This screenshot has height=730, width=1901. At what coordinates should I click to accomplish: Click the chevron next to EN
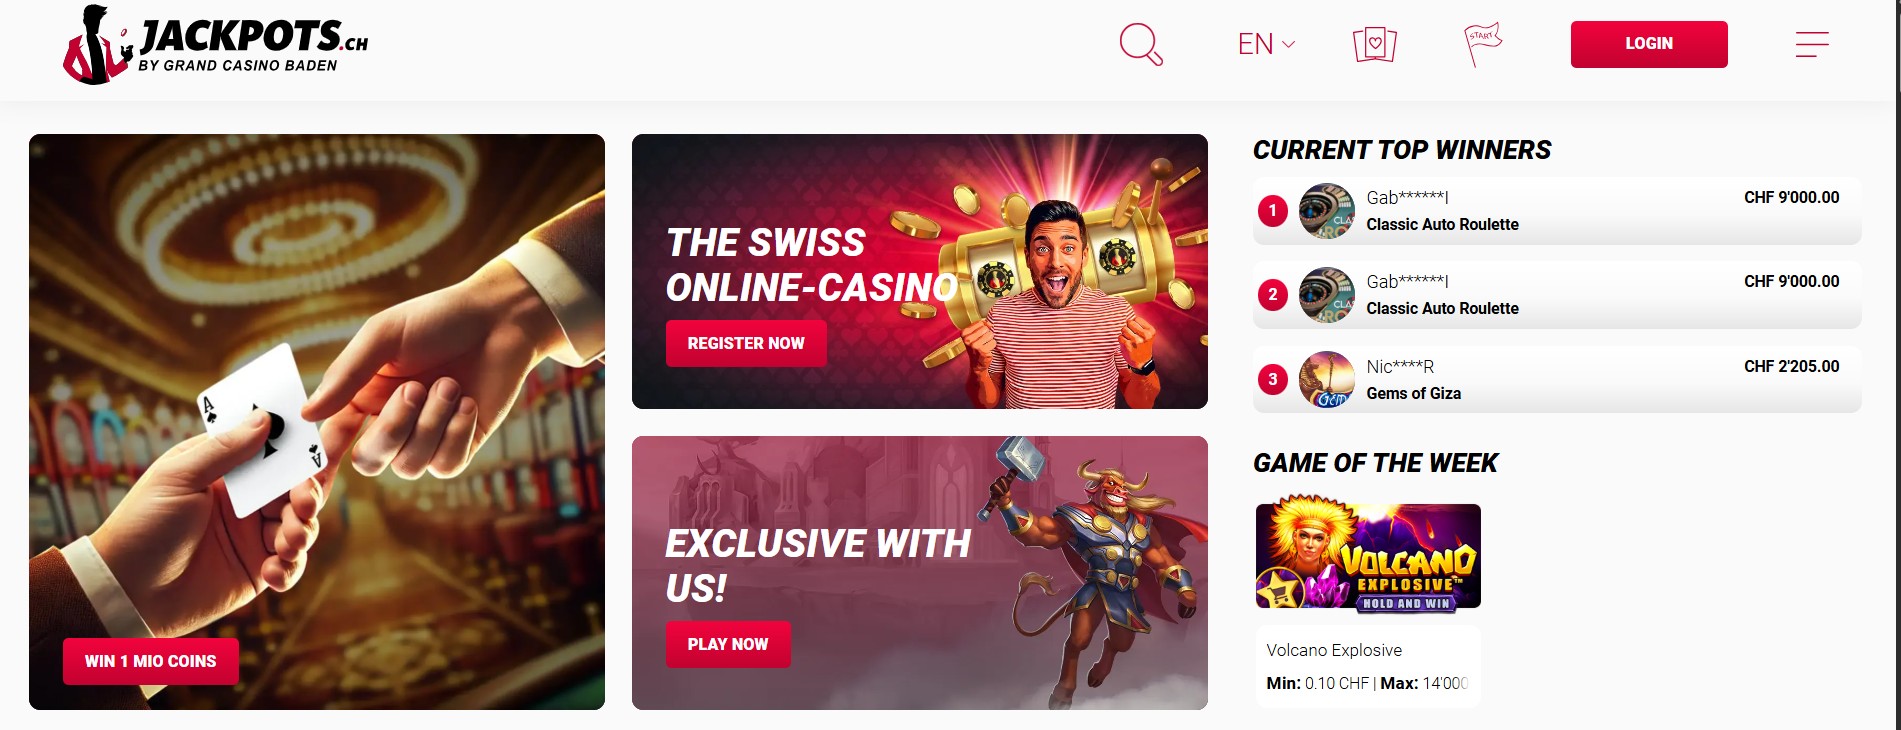click(x=1289, y=45)
